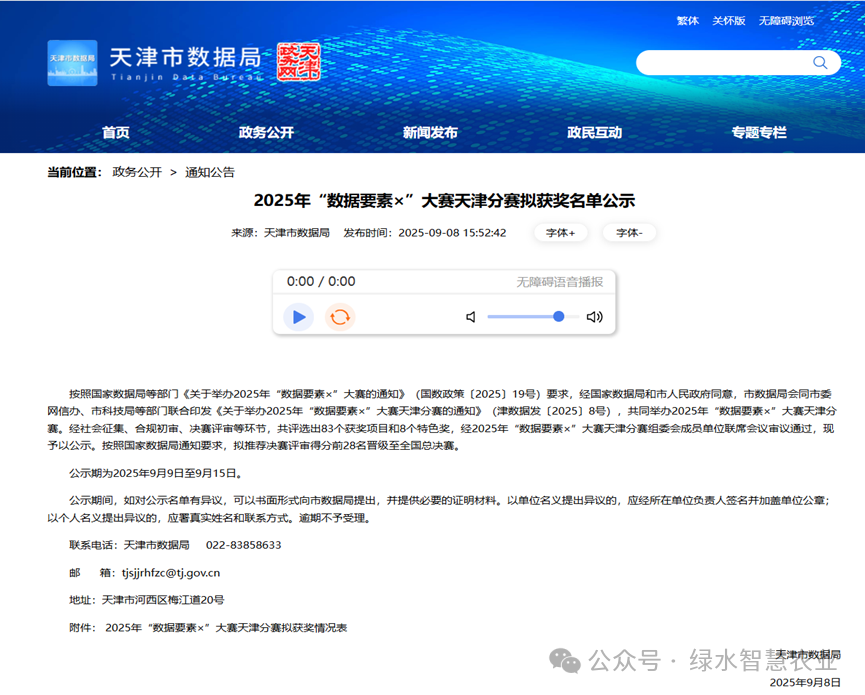This screenshot has height=695, width=865.
Task: Open the 政务公开 navigation menu
Action: 266,130
